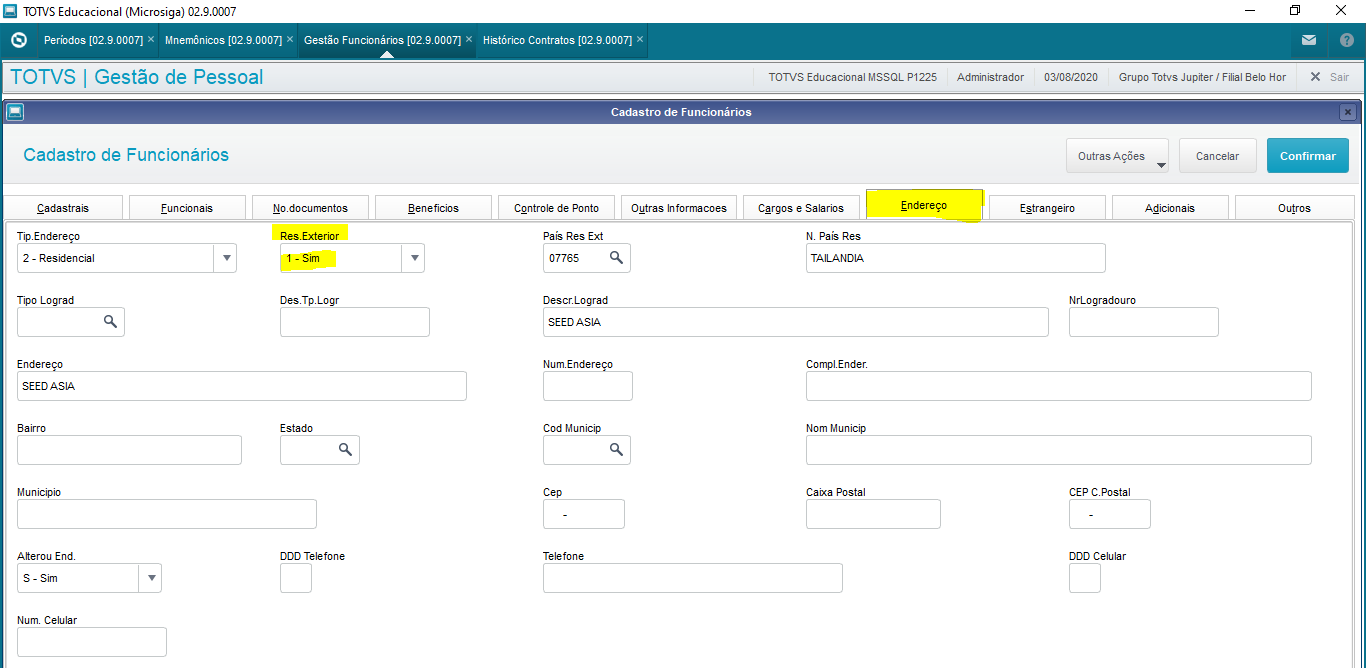This screenshot has height=668, width=1366.
Task: Click the N. País Res field
Action: [955, 258]
